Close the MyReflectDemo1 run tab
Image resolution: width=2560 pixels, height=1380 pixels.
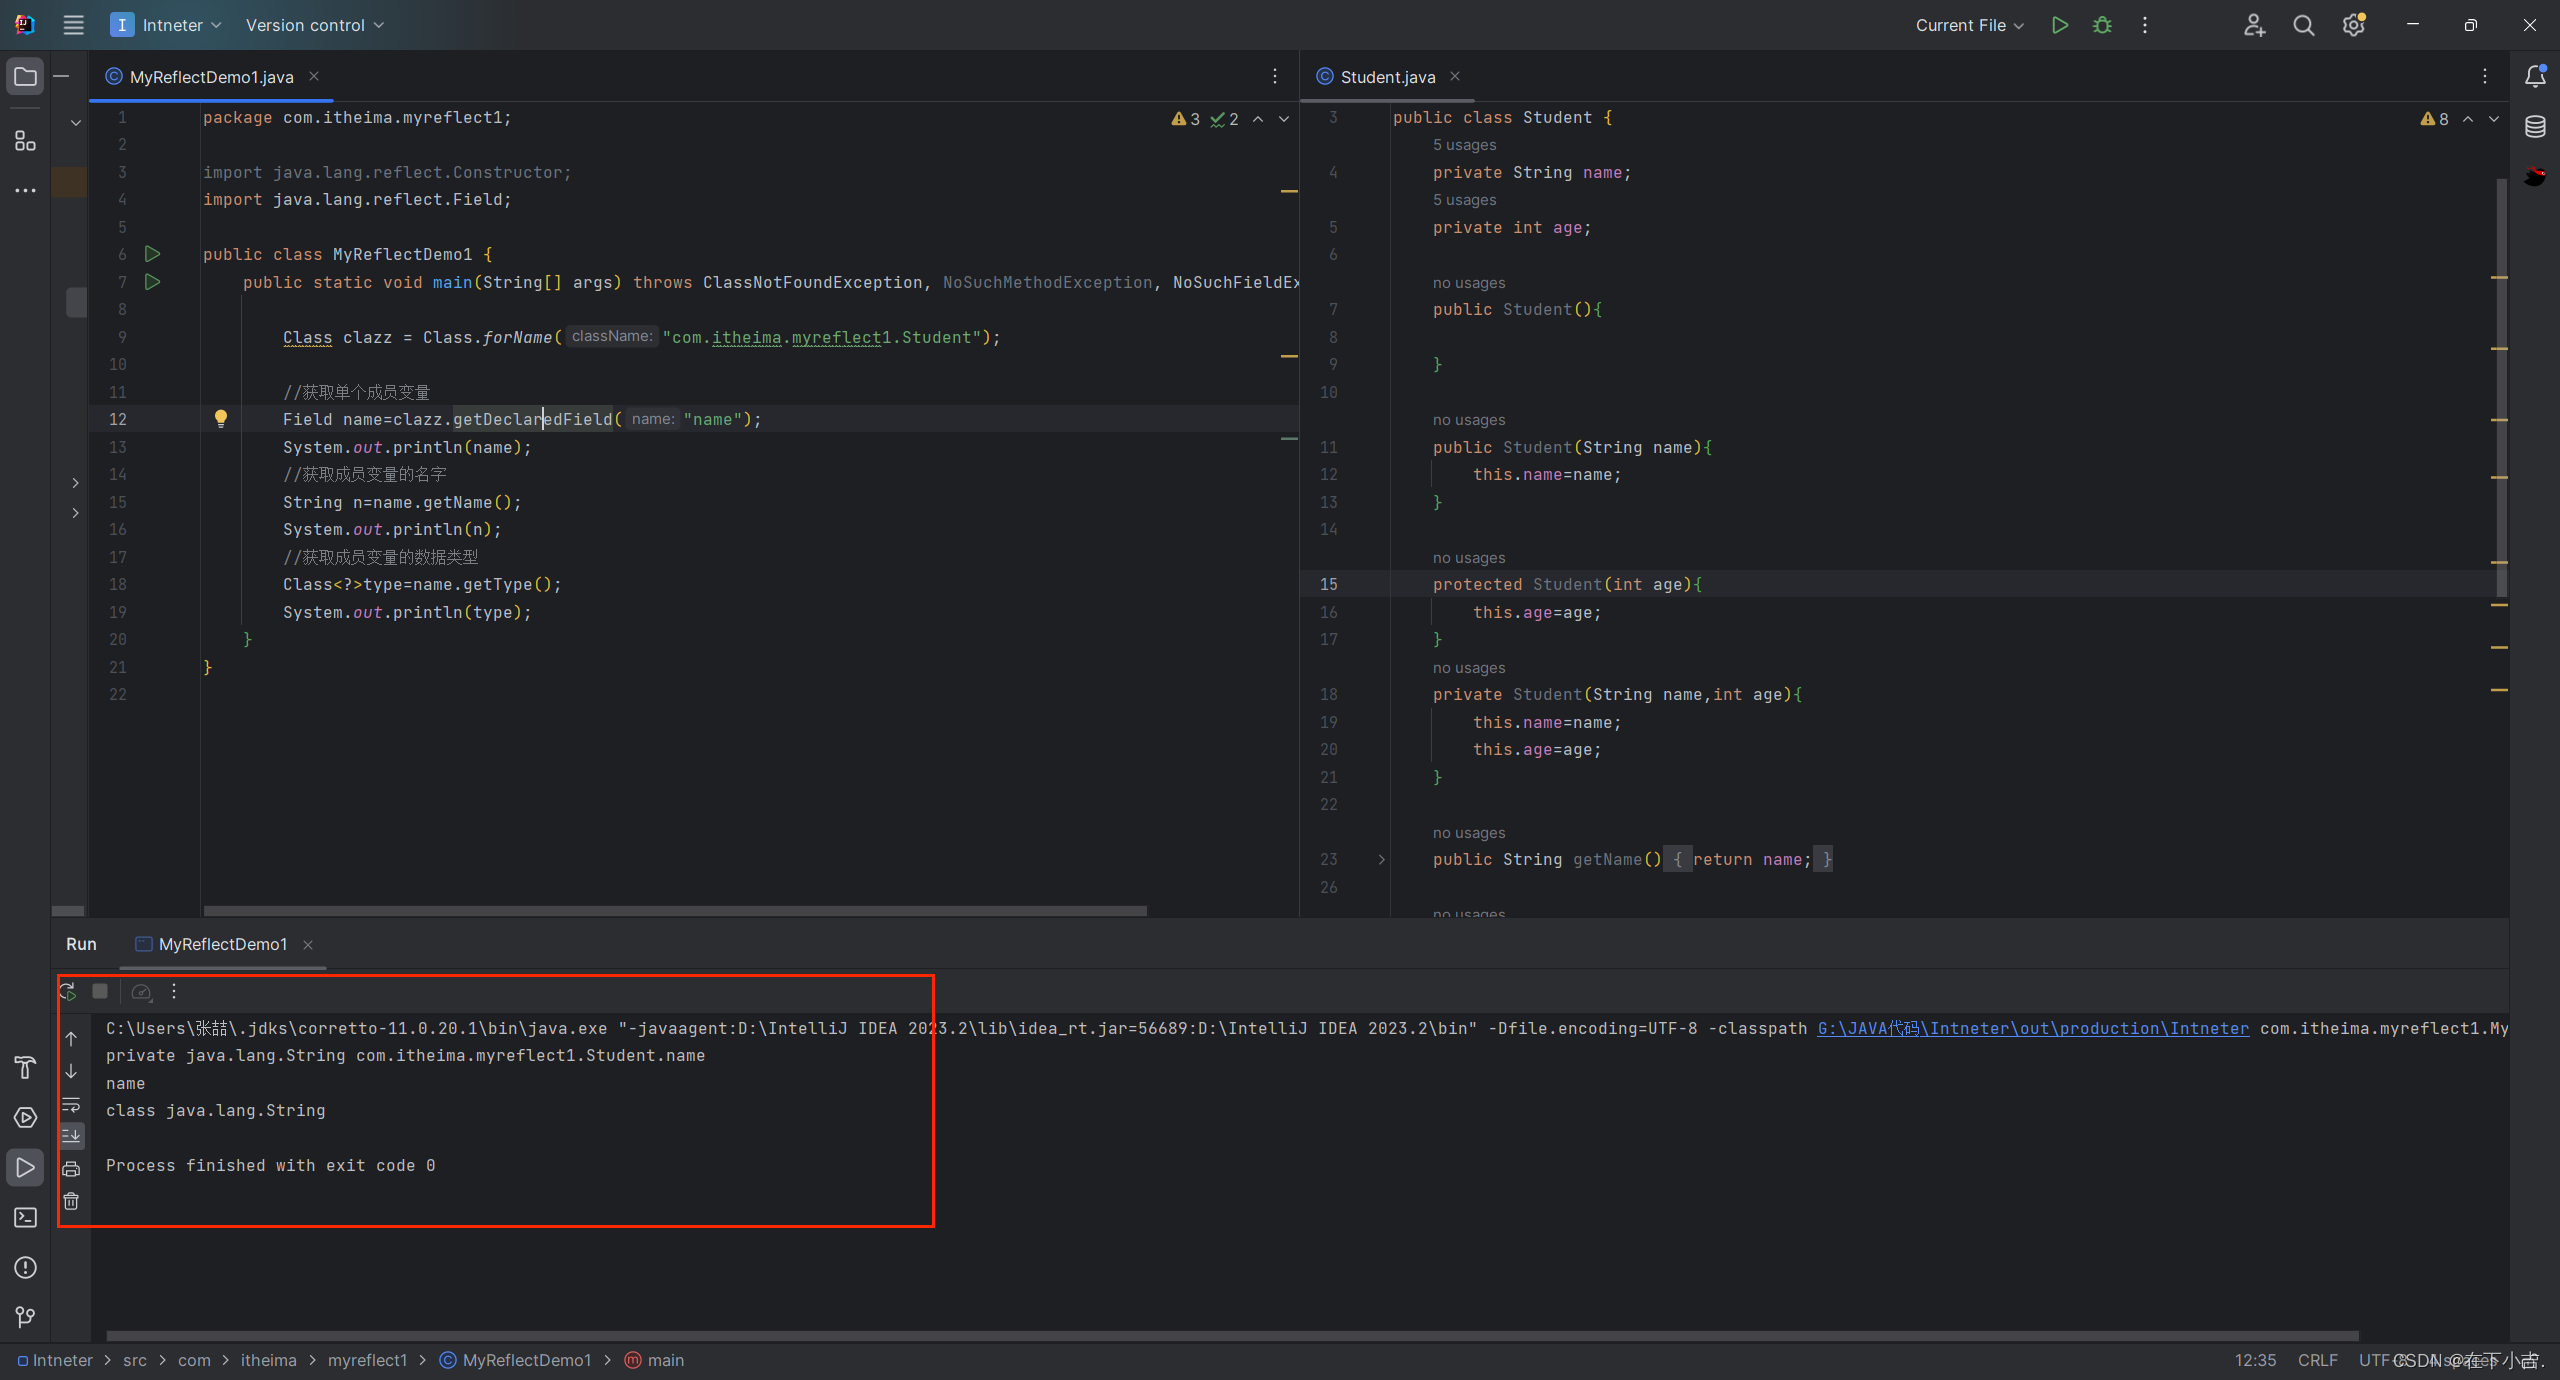308,944
